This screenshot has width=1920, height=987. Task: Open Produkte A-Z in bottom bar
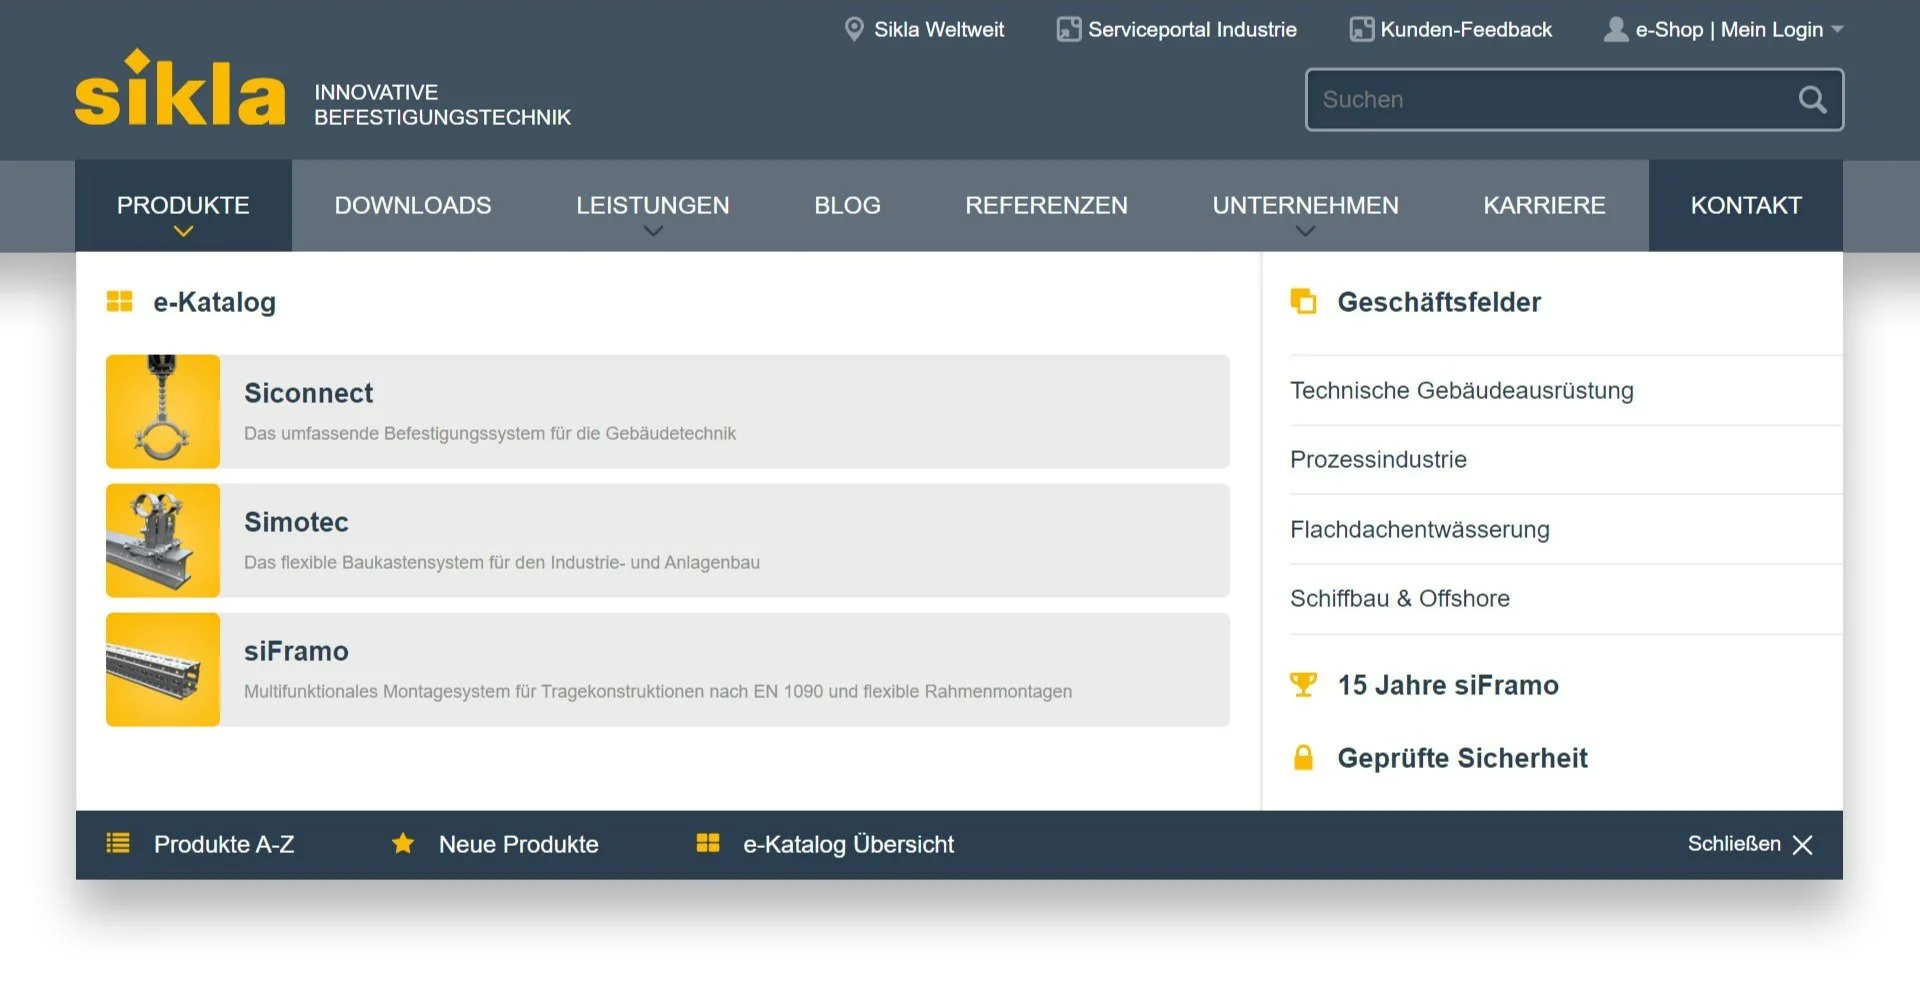[x=224, y=844]
